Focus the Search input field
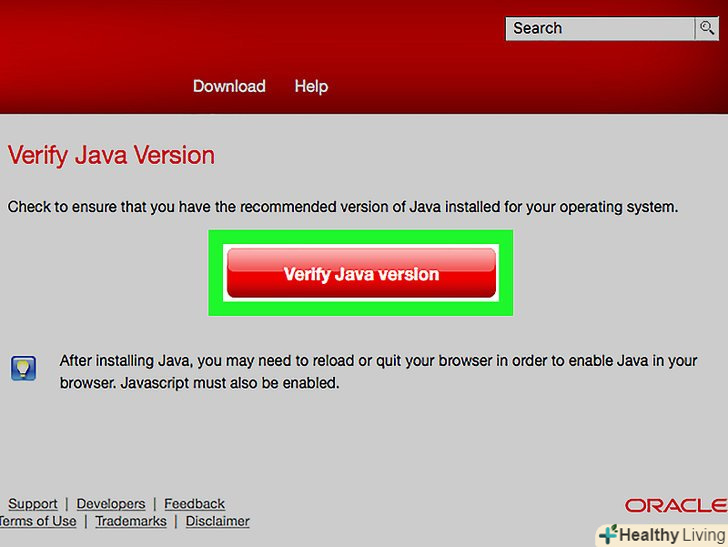Screen dimensions: 728x547 (x=600, y=29)
